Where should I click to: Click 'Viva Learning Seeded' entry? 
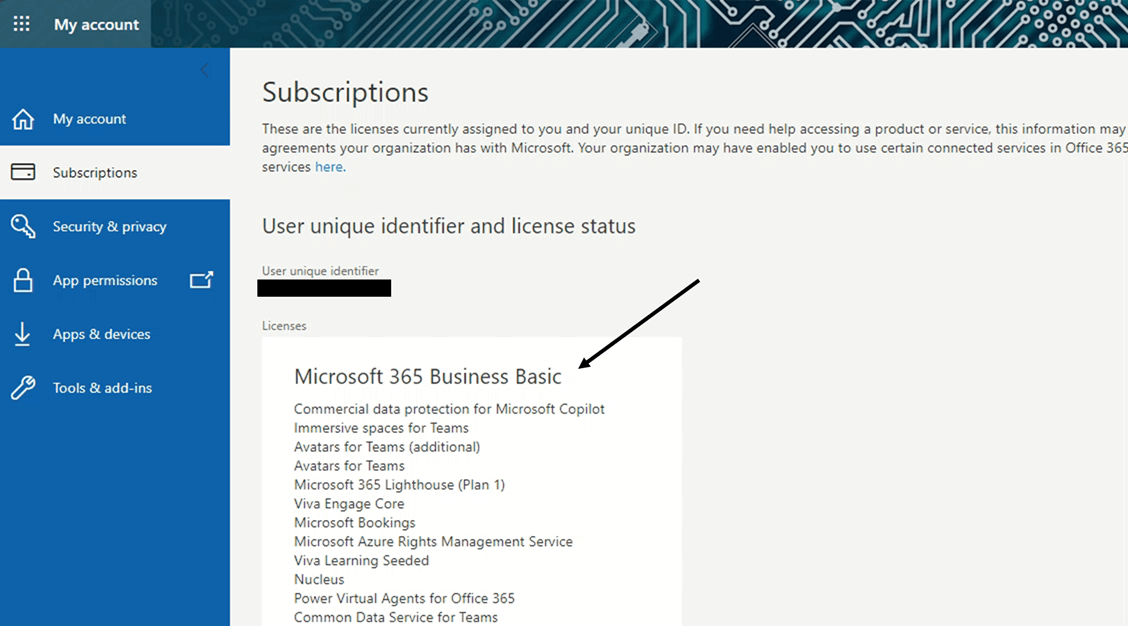click(x=361, y=560)
